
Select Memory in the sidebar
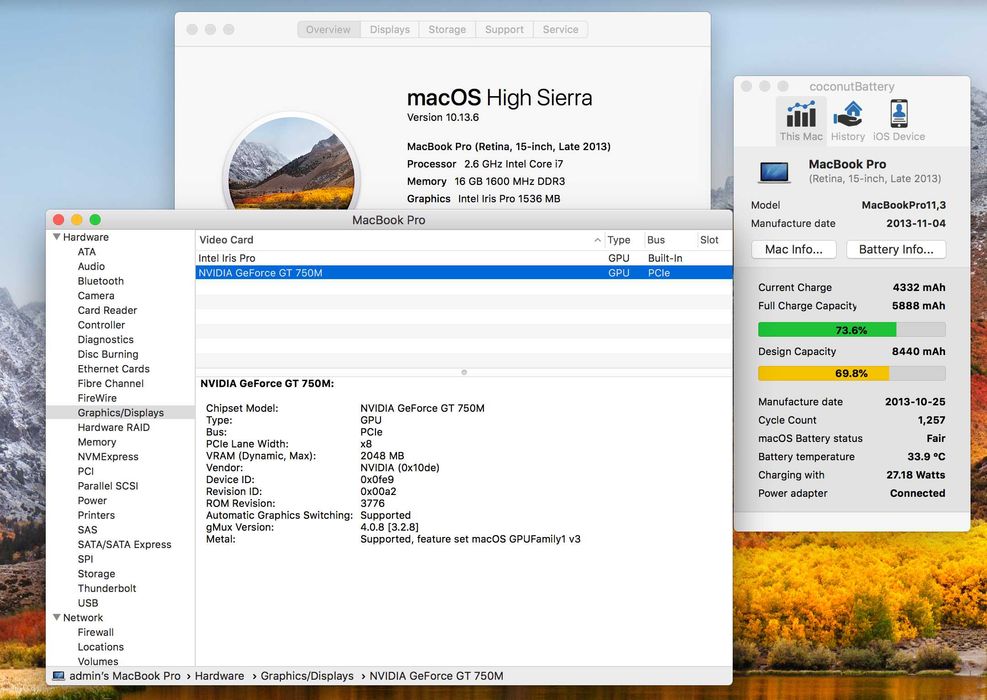tap(97, 442)
